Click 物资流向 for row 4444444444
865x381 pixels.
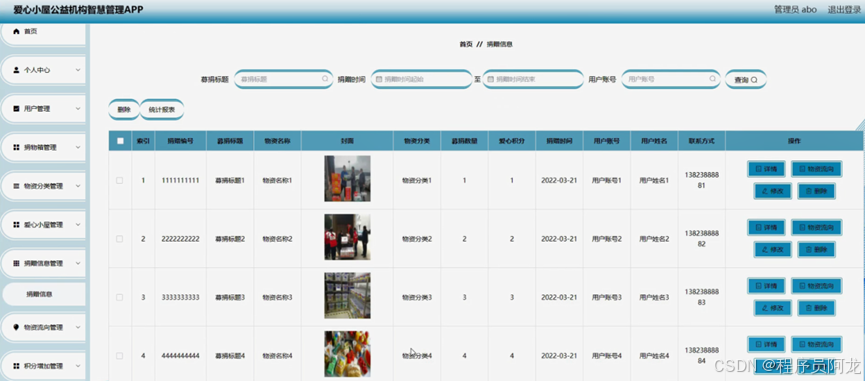tap(816, 345)
